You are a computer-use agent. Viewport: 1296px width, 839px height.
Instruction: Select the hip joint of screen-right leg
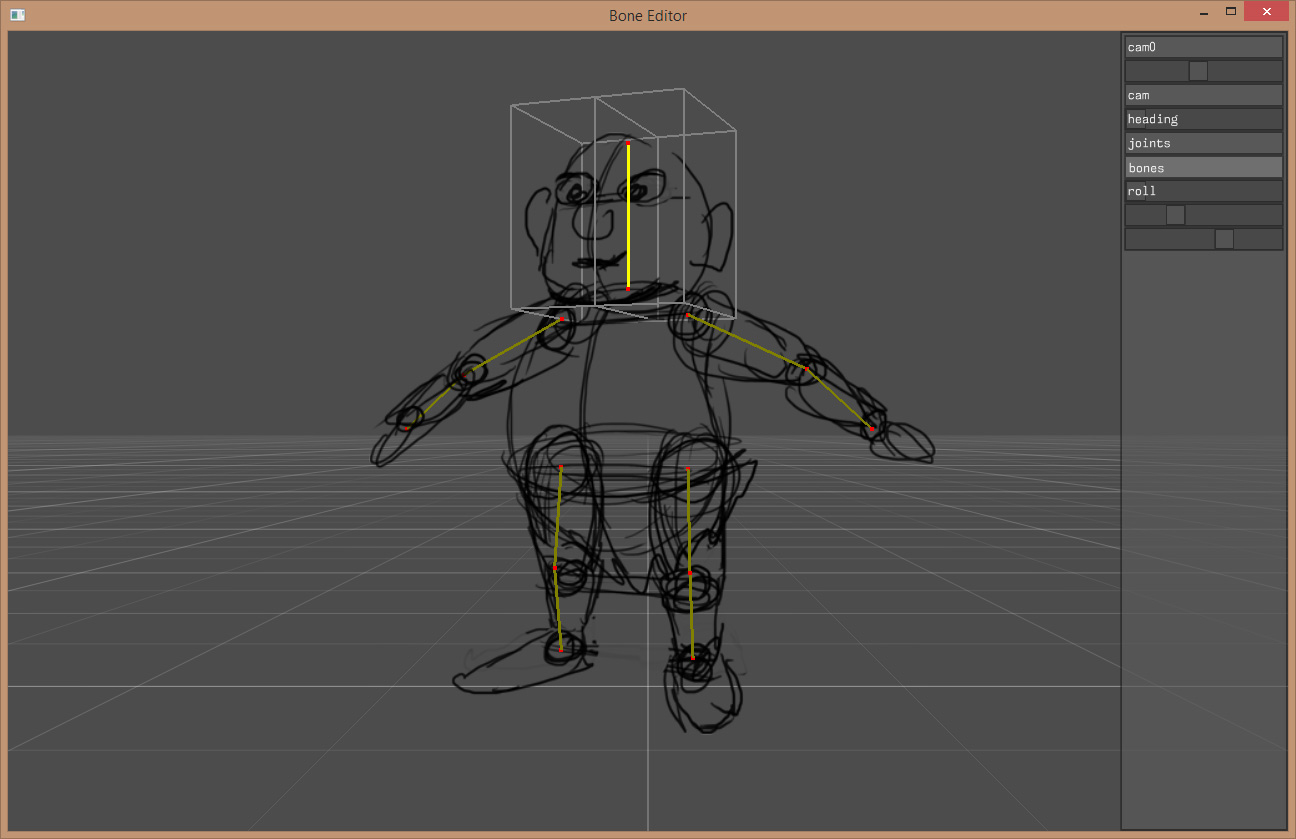click(x=688, y=469)
